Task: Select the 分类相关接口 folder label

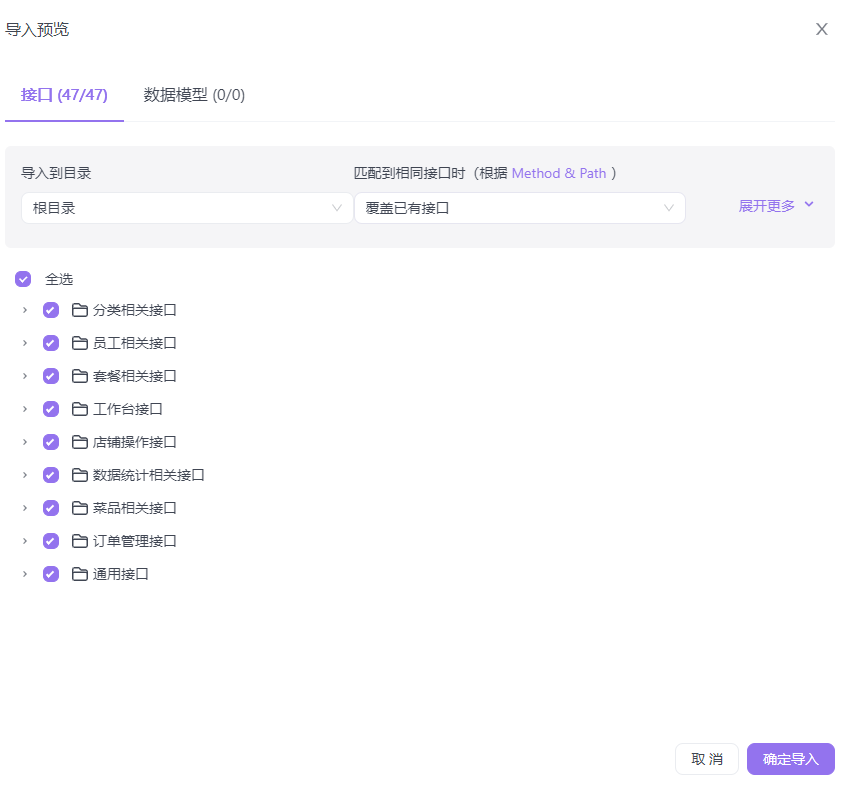Action: point(134,310)
